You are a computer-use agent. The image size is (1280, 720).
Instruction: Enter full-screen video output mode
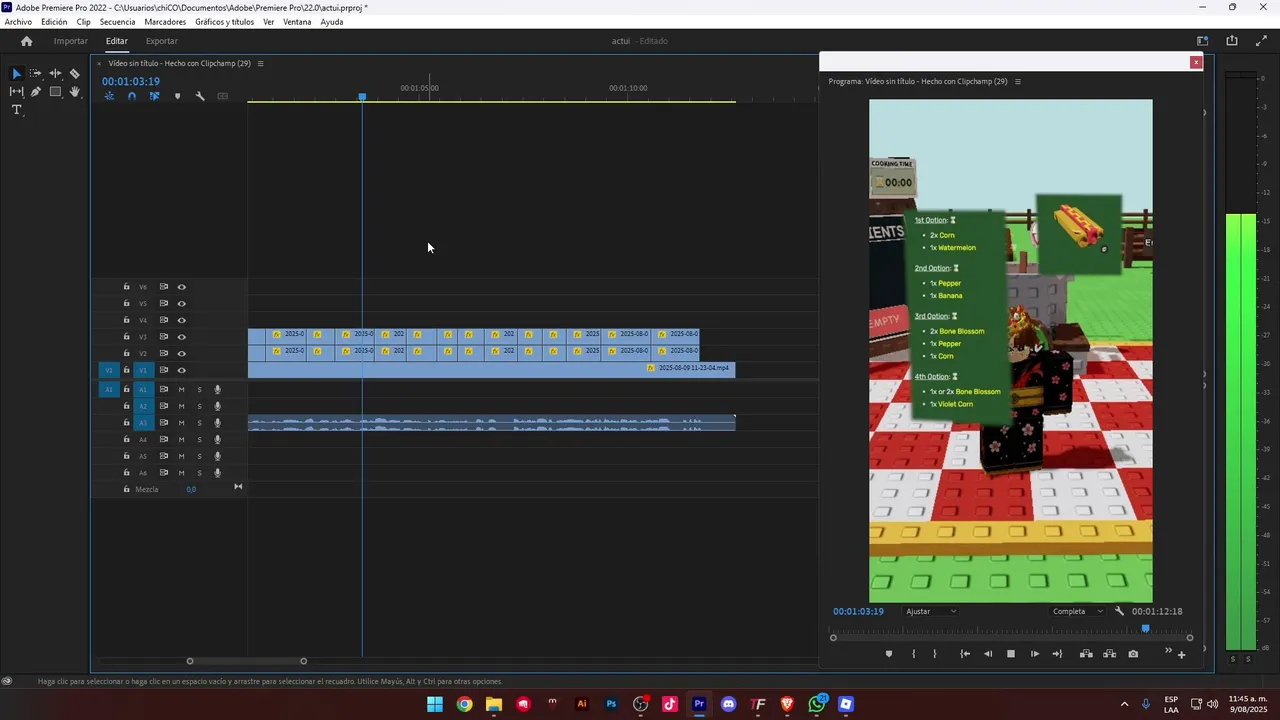pos(1261,41)
